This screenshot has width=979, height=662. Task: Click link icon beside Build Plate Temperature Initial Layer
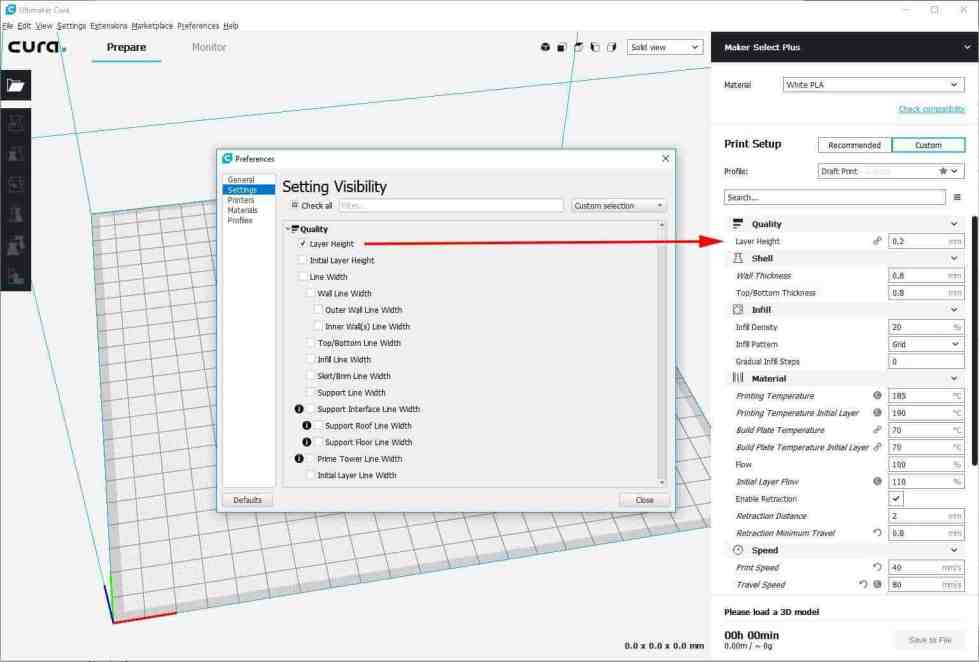(877, 447)
